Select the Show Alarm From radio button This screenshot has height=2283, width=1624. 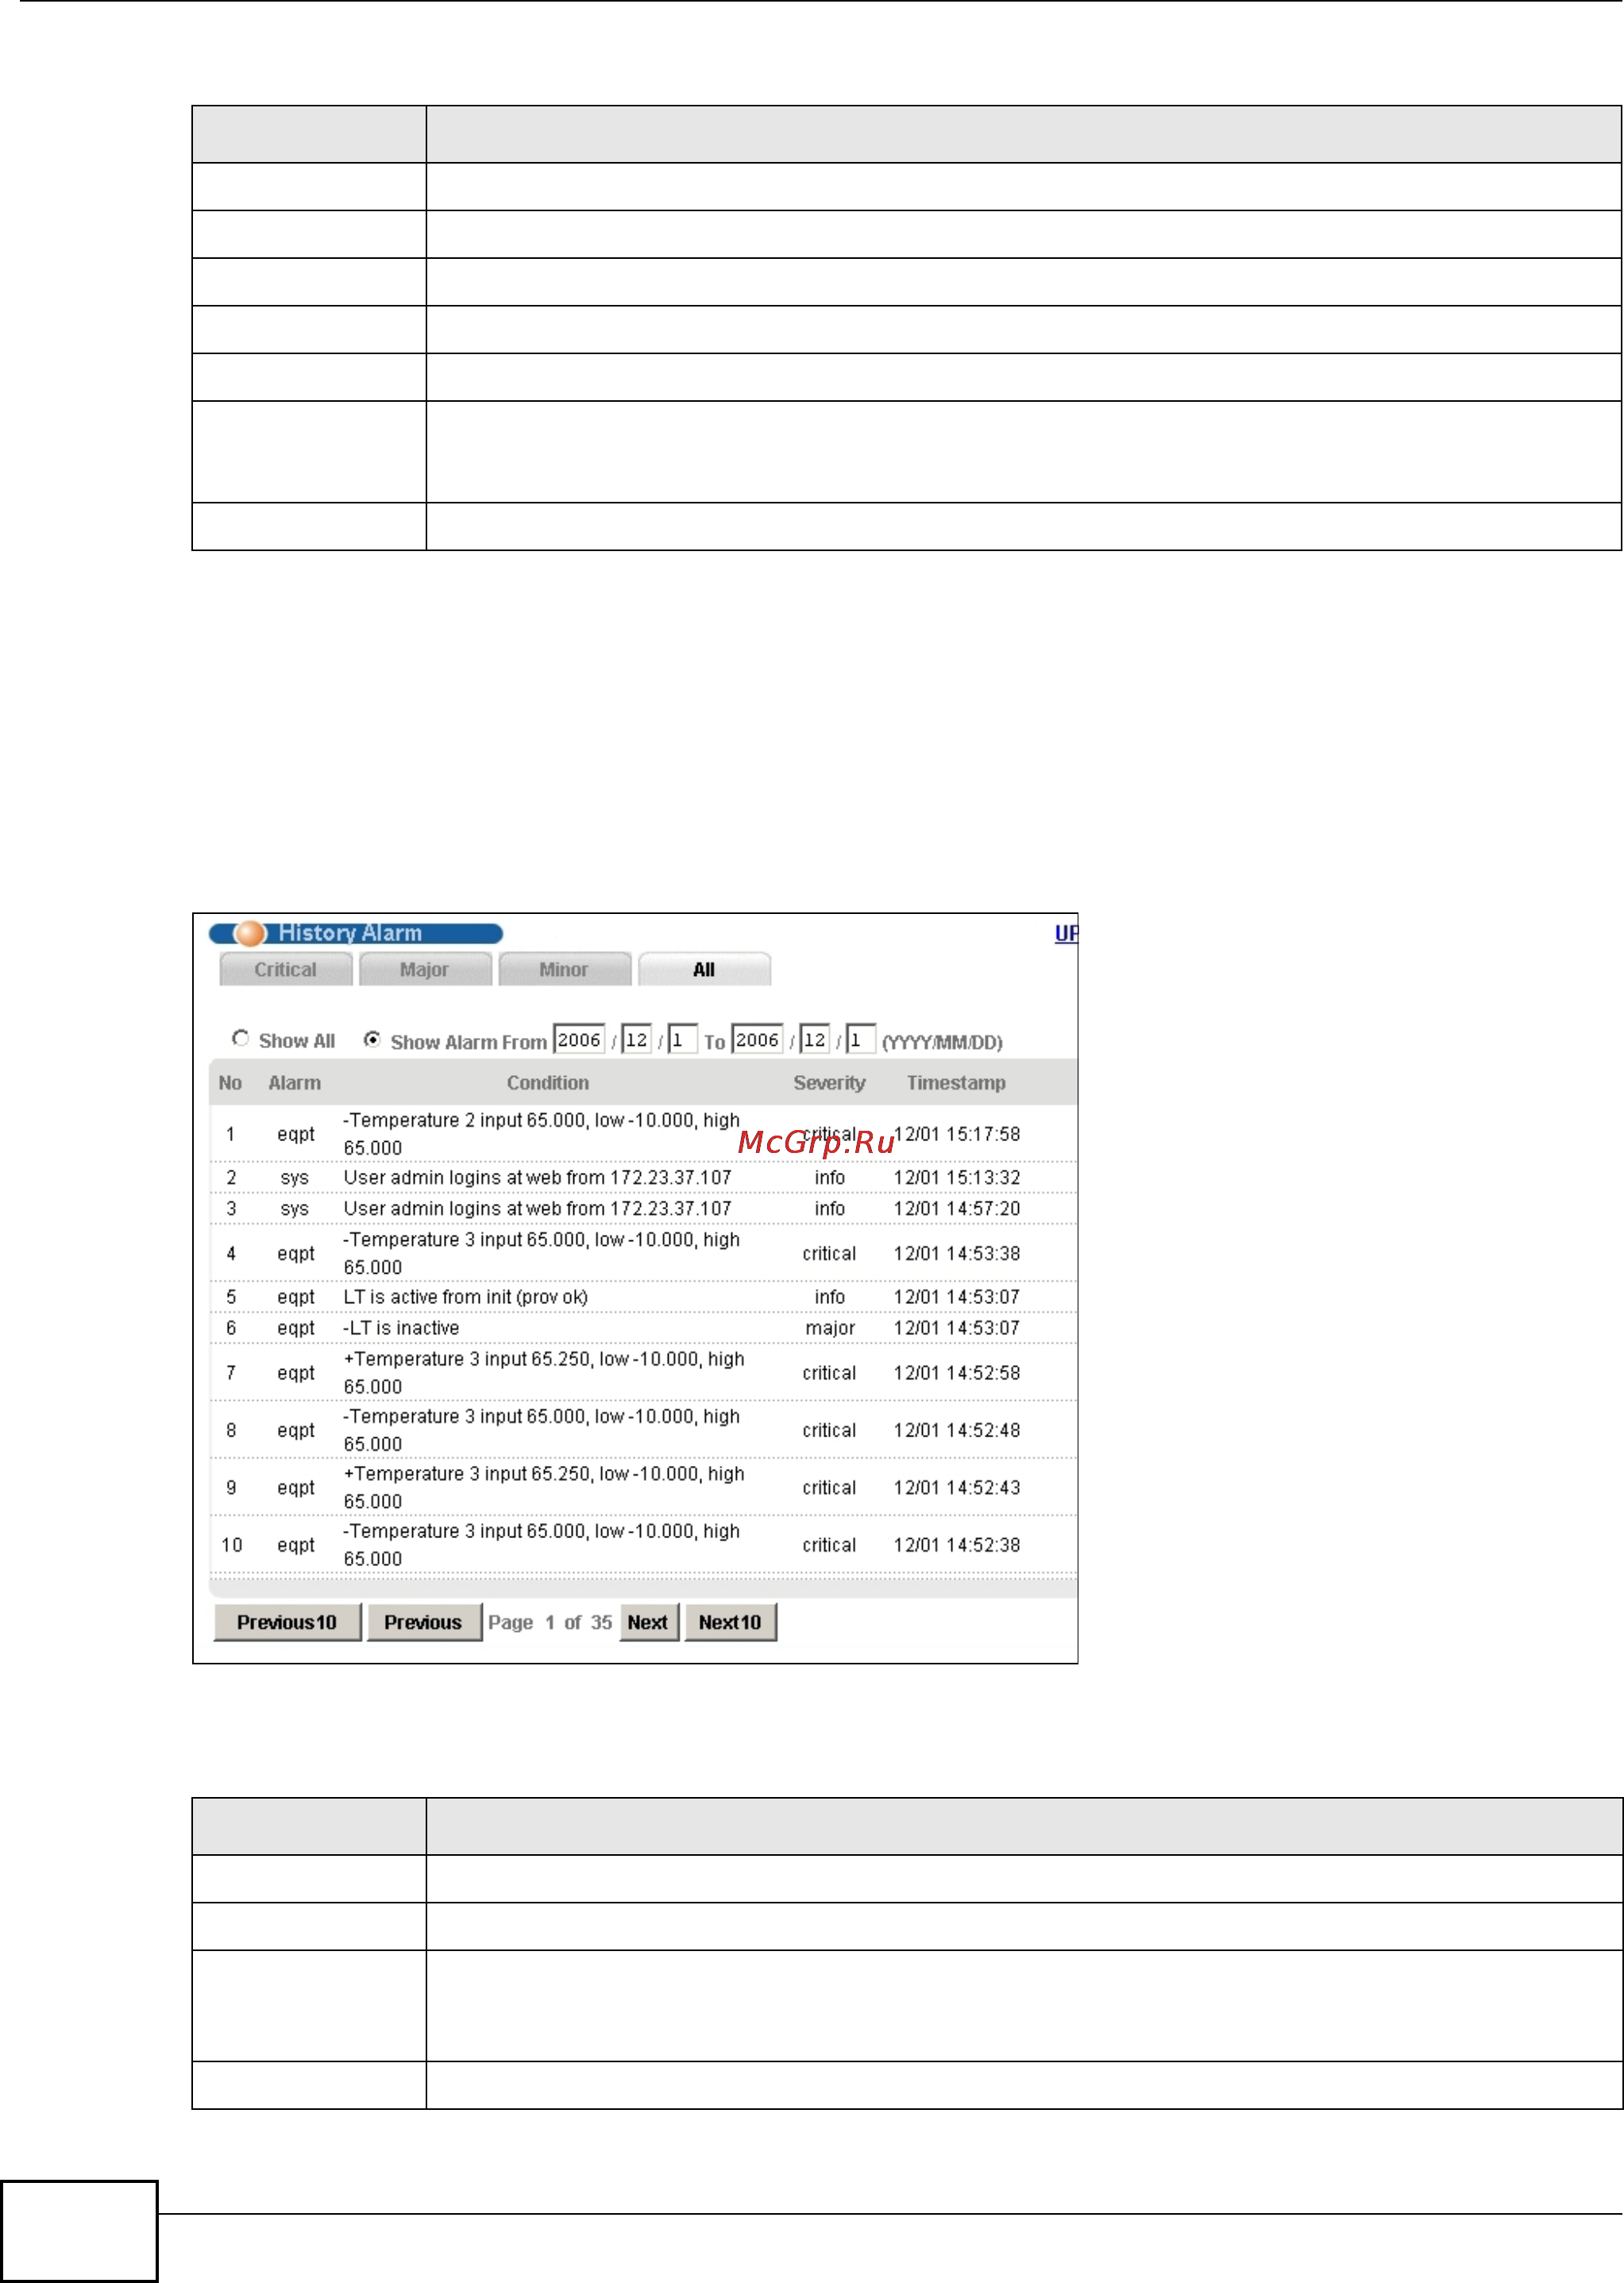tap(372, 1039)
